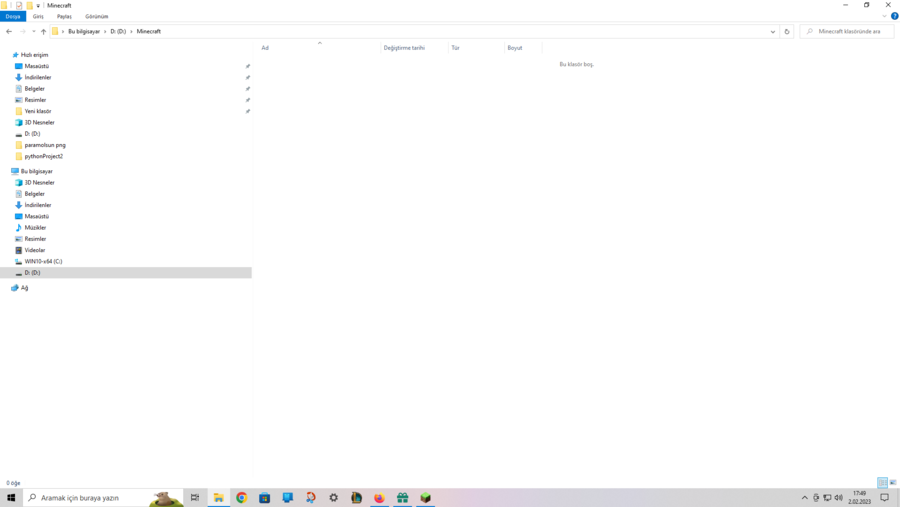The height and width of the screenshot is (507, 900).
Task: Switch to details view icon
Action: [882, 483]
